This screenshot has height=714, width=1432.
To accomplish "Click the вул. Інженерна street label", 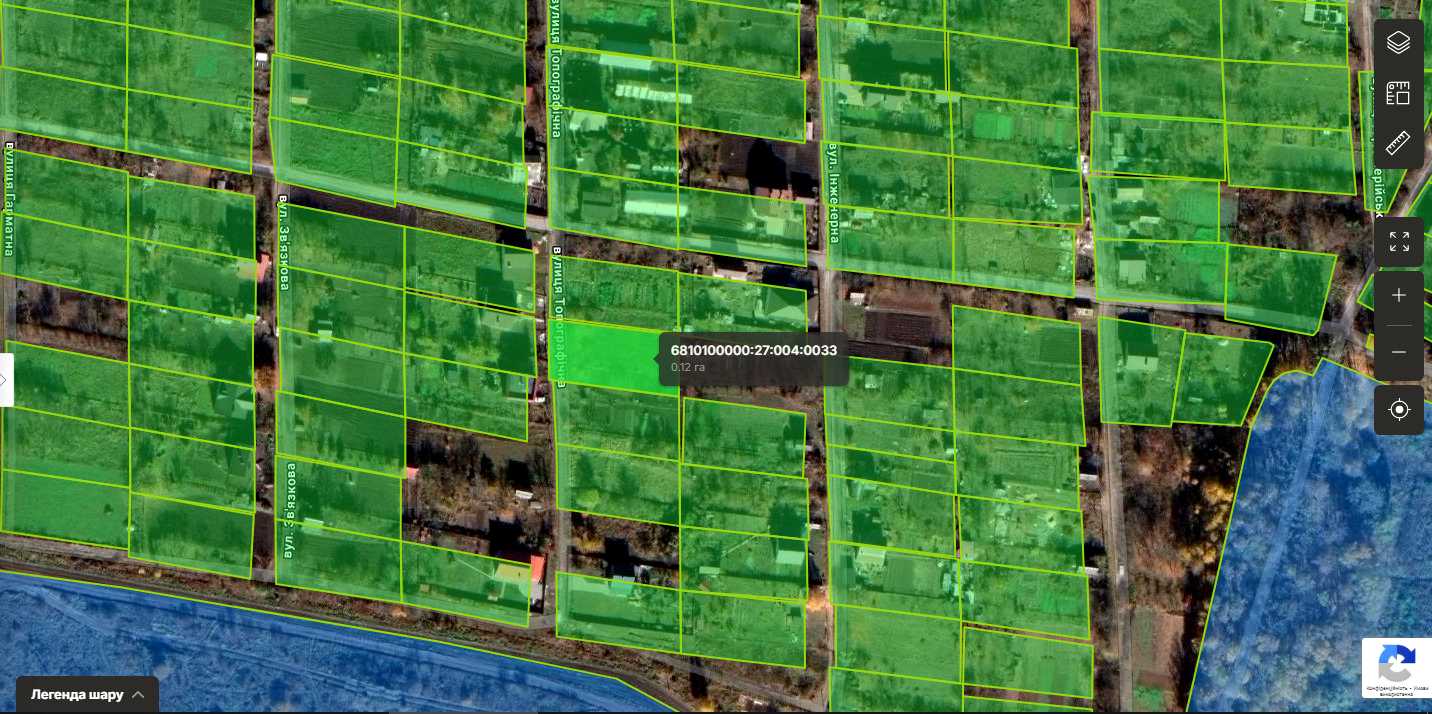I will pos(833,192).
